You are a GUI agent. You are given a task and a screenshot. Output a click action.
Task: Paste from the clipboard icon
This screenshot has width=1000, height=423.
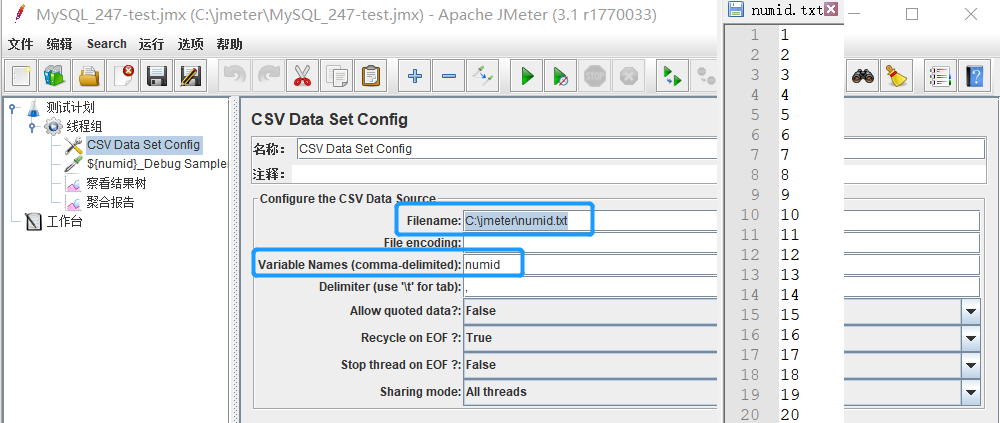370,77
